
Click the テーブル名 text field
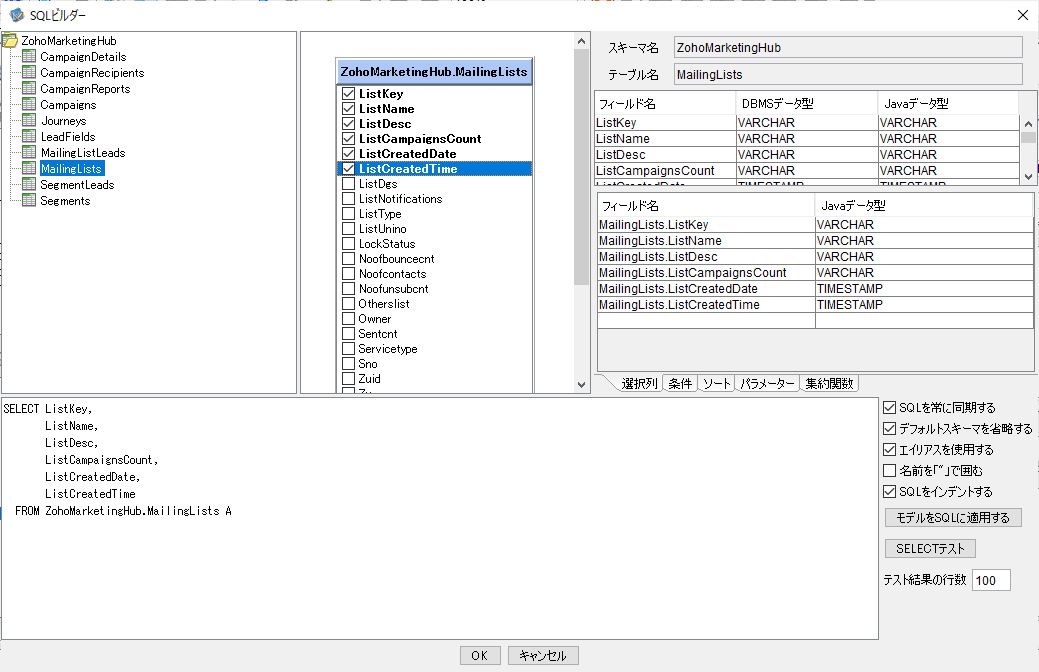coord(848,74)
